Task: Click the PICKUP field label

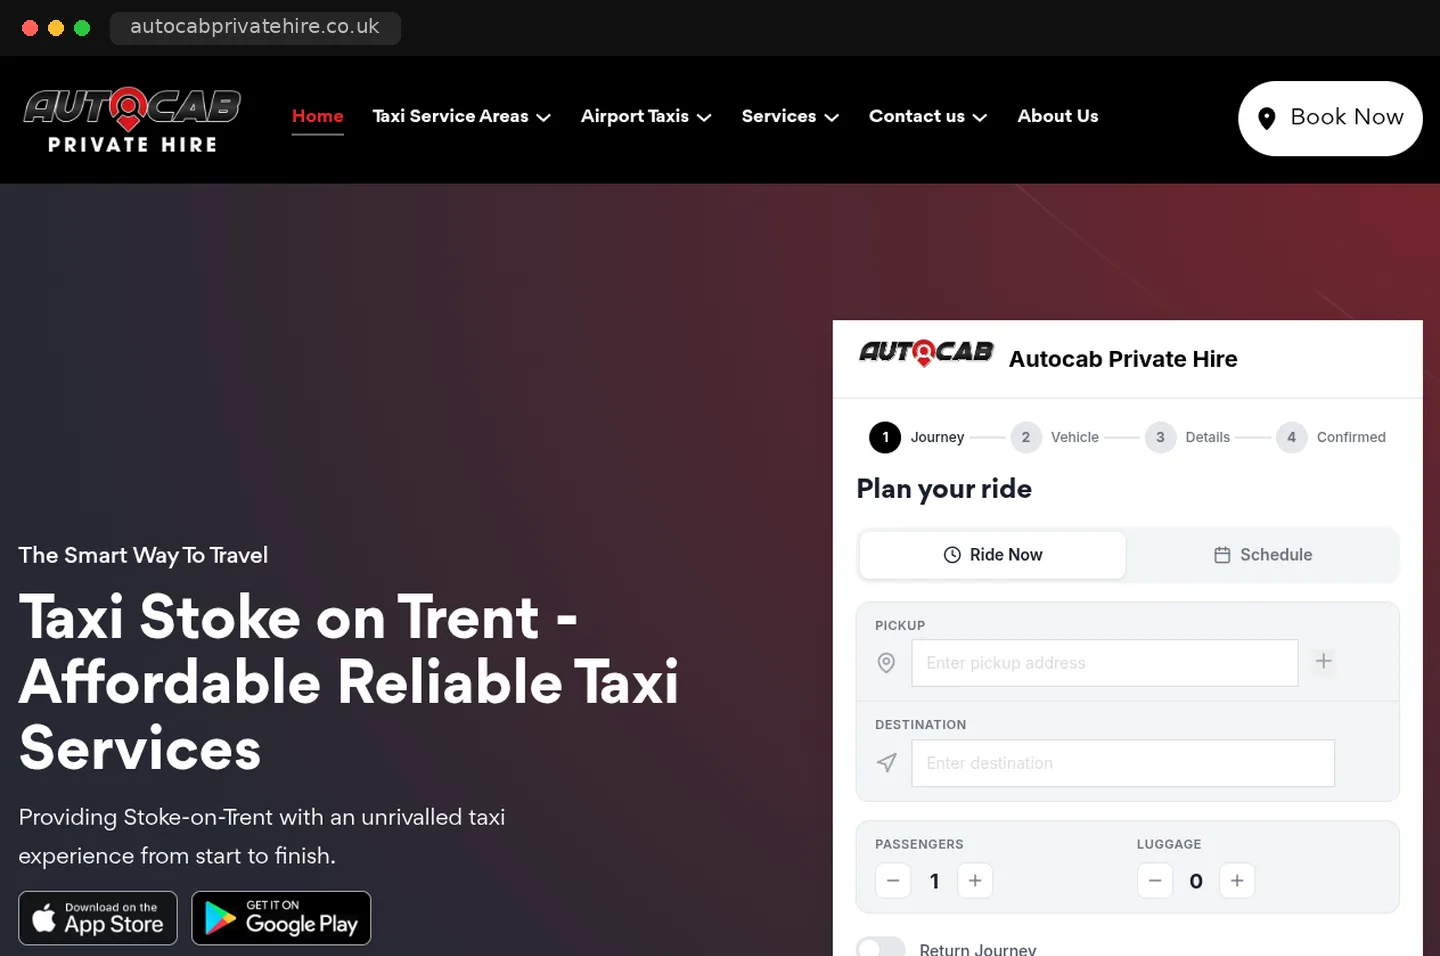Action: click(x=900, y=626)
